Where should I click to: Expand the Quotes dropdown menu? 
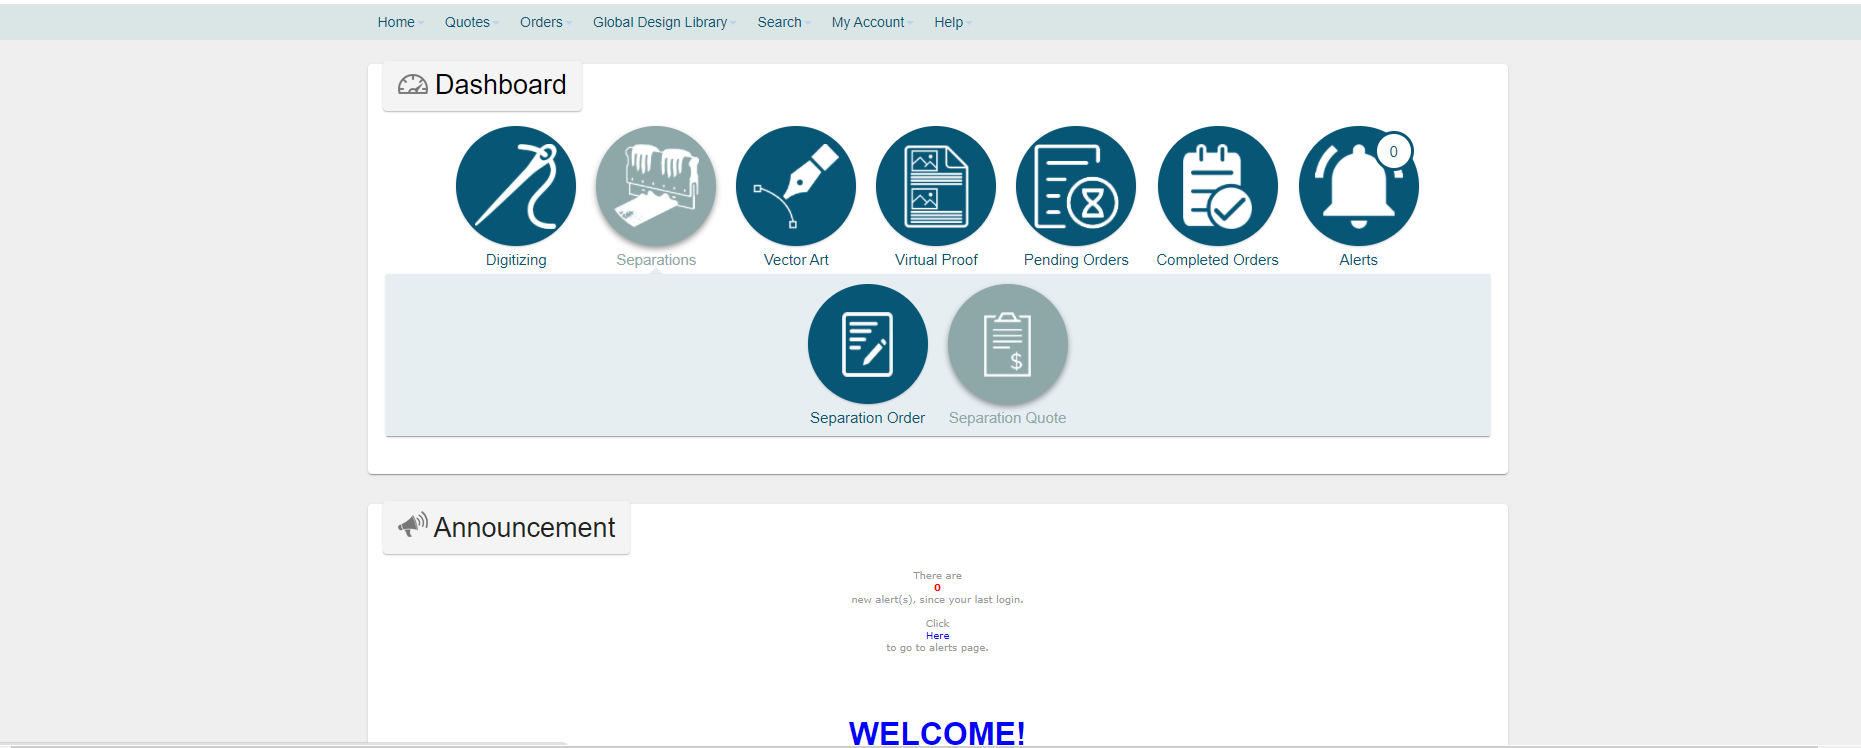point(467,22)
